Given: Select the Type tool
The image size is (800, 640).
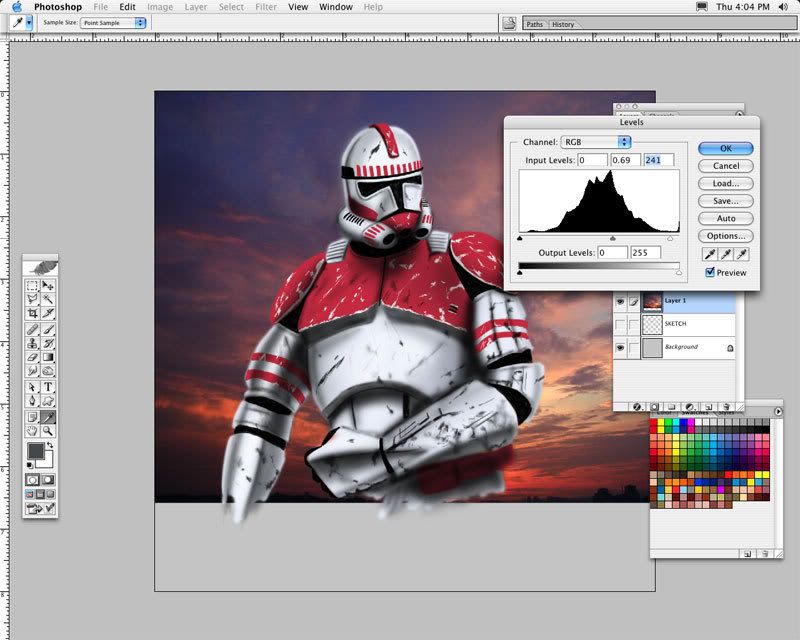Looking at the screenshot, I should tap(48, 387).
